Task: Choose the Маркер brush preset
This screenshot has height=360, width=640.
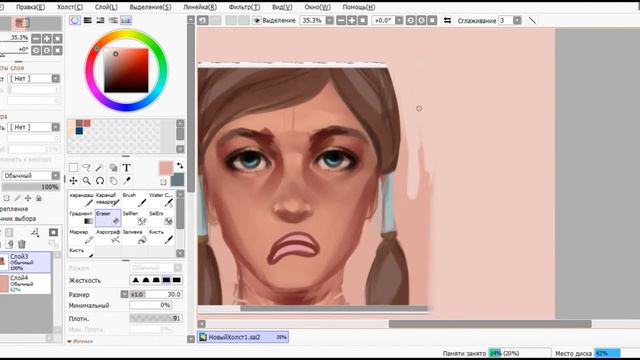Action: [x=81, y=236]
